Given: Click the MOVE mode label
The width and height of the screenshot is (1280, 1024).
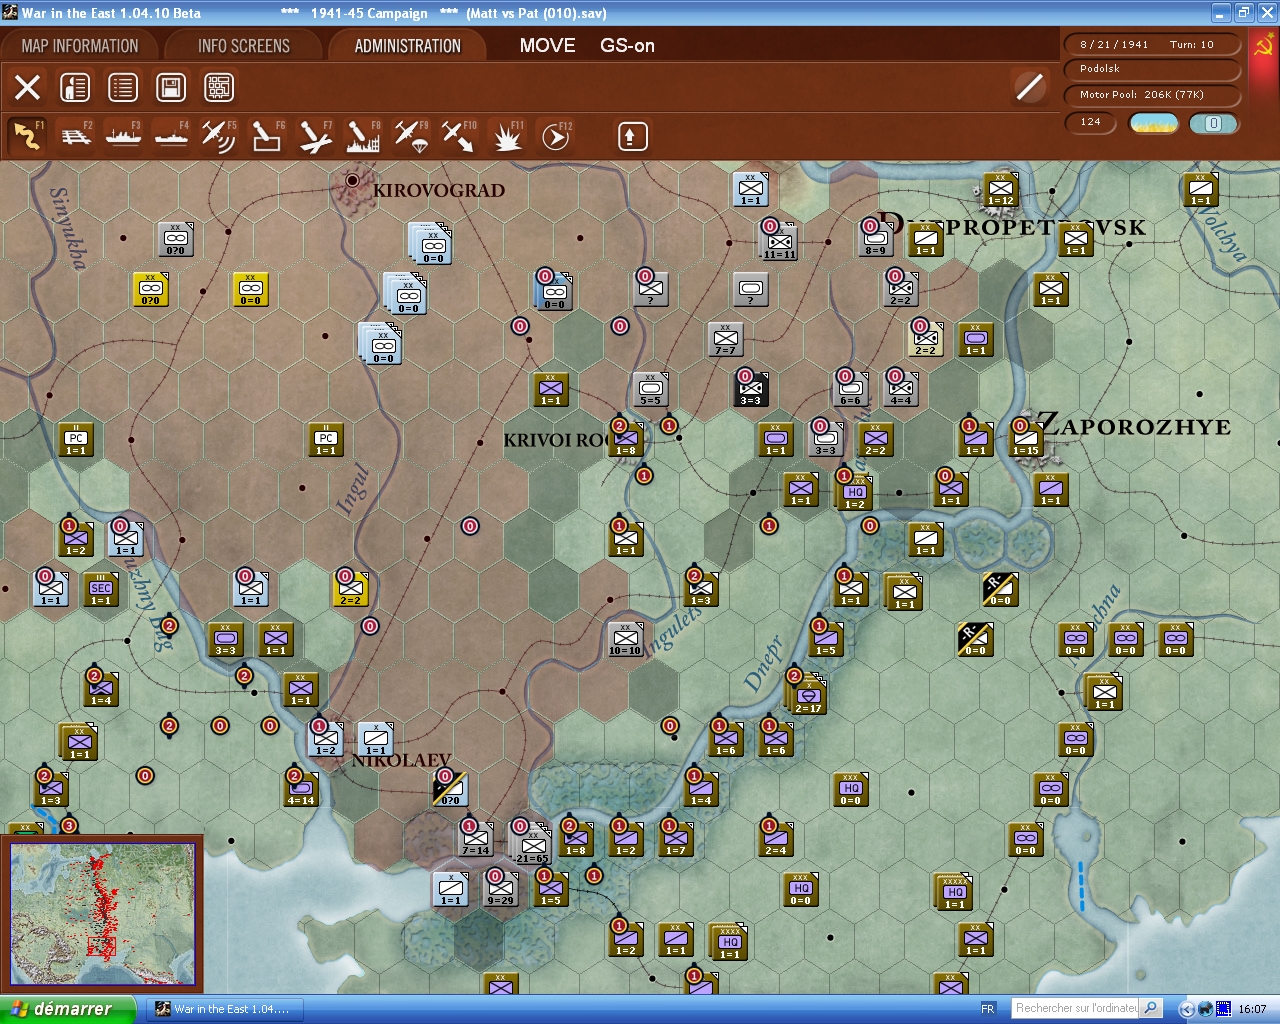Looking at the screenshot, I should [x=547, y=46].
